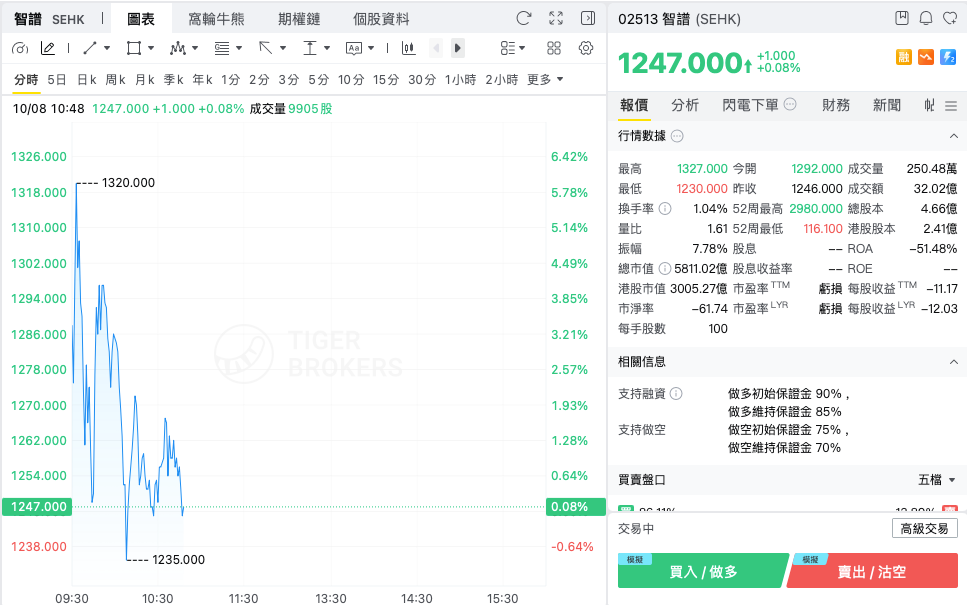
Task: Switch to 窩輪牛熊 tab
Action: 216,19
